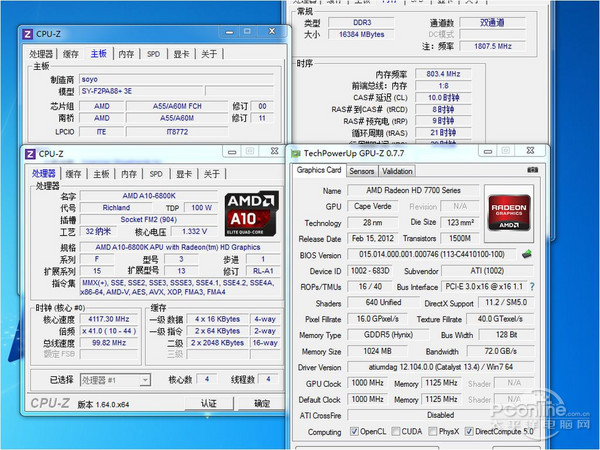600x450 pixels.
Task: Switch to the Validation tab in GPU-Z
Action: 397,171
